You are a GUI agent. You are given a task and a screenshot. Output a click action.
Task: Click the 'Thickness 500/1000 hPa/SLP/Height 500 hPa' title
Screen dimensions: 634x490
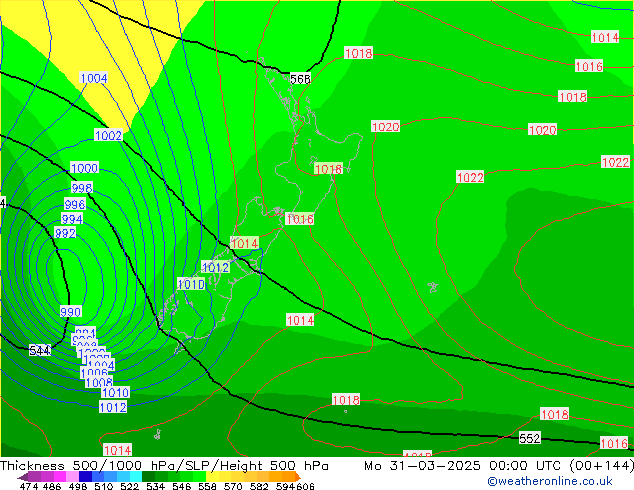tap(164, 466)
